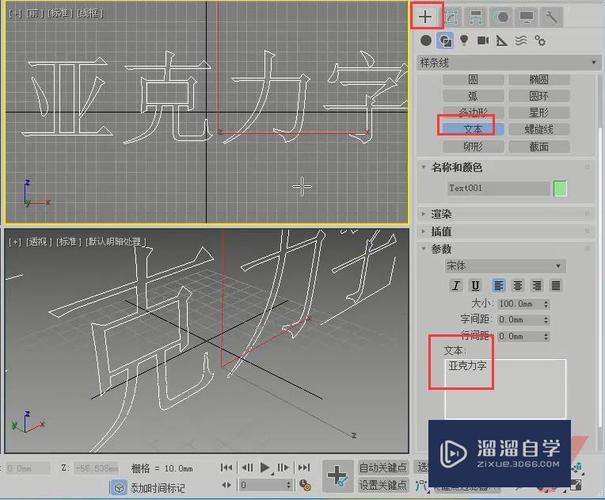Image resolution: width=605 pixels, height=500 pixels.
Task: Switch to the Modify panel tab
Action: click(x=452, y=17)
